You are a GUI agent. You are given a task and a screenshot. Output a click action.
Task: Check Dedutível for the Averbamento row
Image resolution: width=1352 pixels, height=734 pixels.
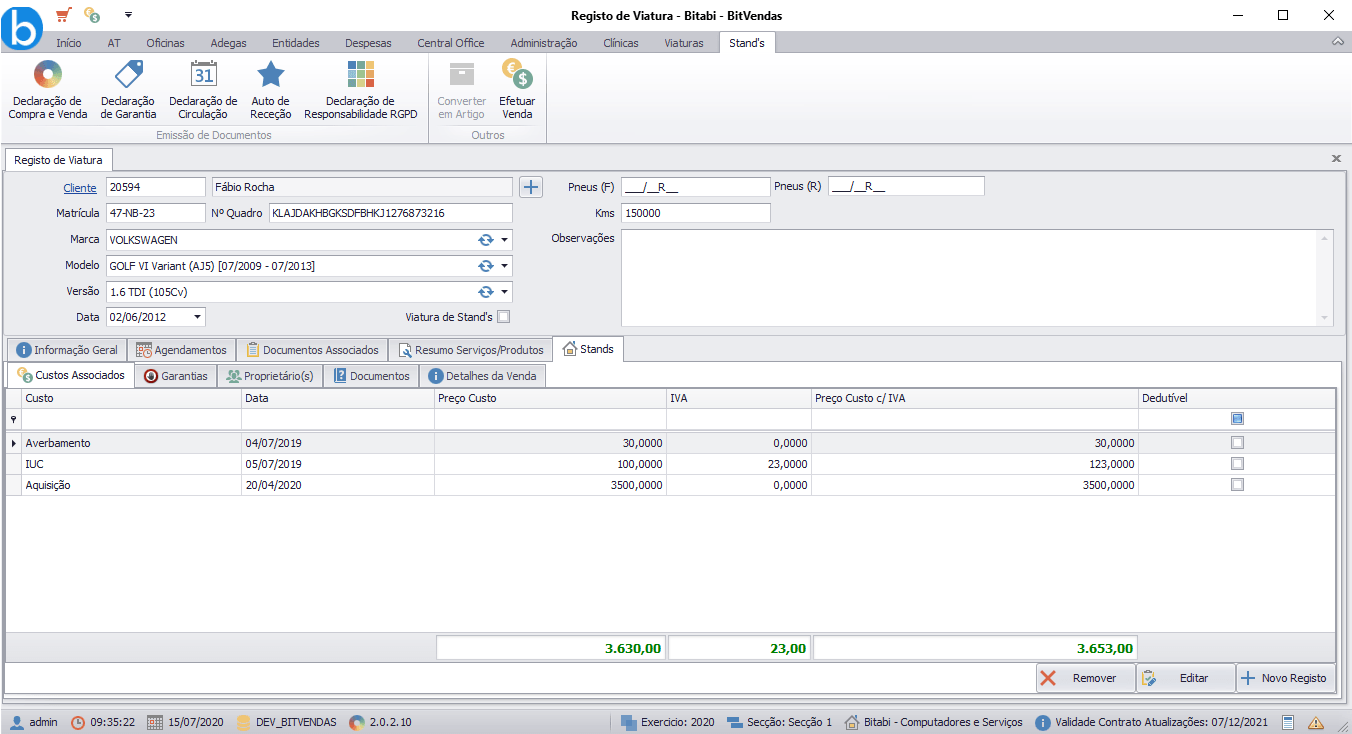click(1237, 442)
